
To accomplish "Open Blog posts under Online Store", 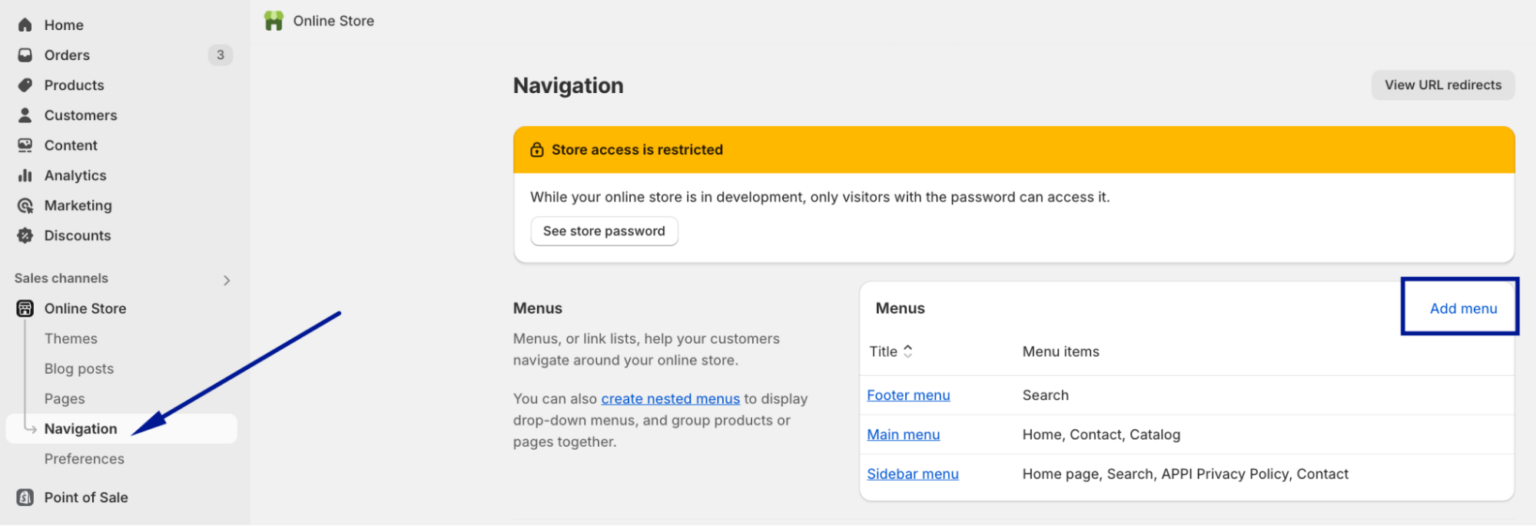I will [79, 368].
